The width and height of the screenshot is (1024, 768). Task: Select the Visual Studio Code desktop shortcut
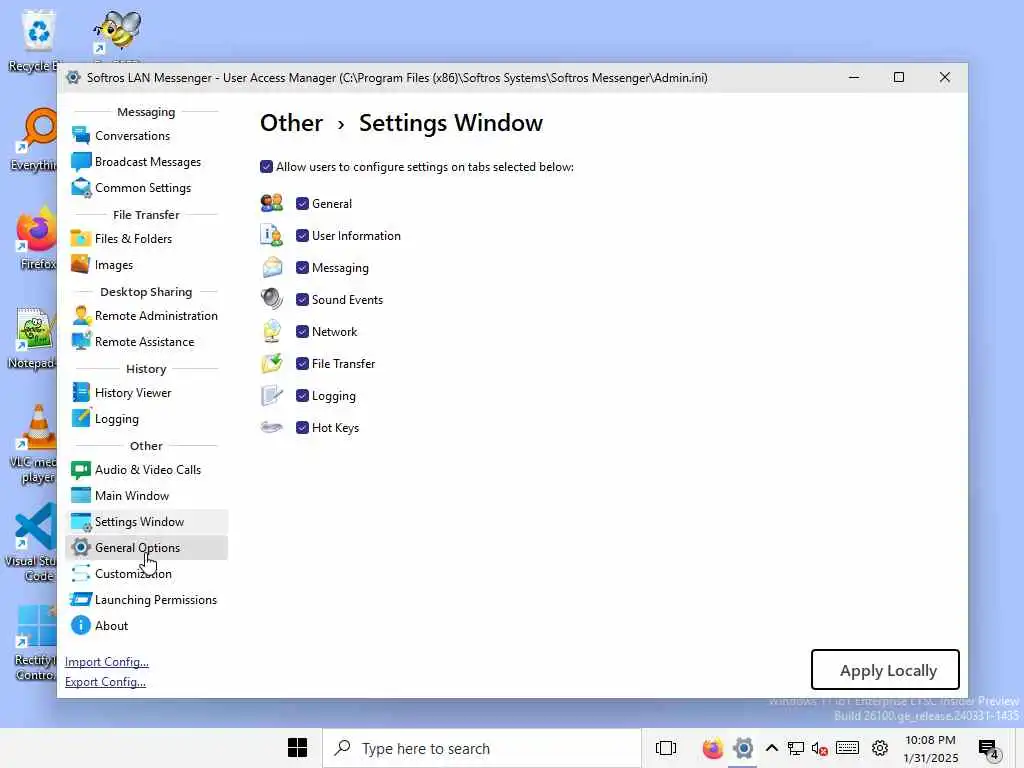(33, 543)
